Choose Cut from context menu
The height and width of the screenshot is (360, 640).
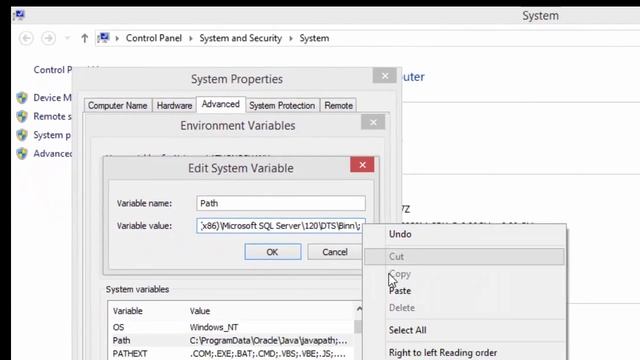464,256
